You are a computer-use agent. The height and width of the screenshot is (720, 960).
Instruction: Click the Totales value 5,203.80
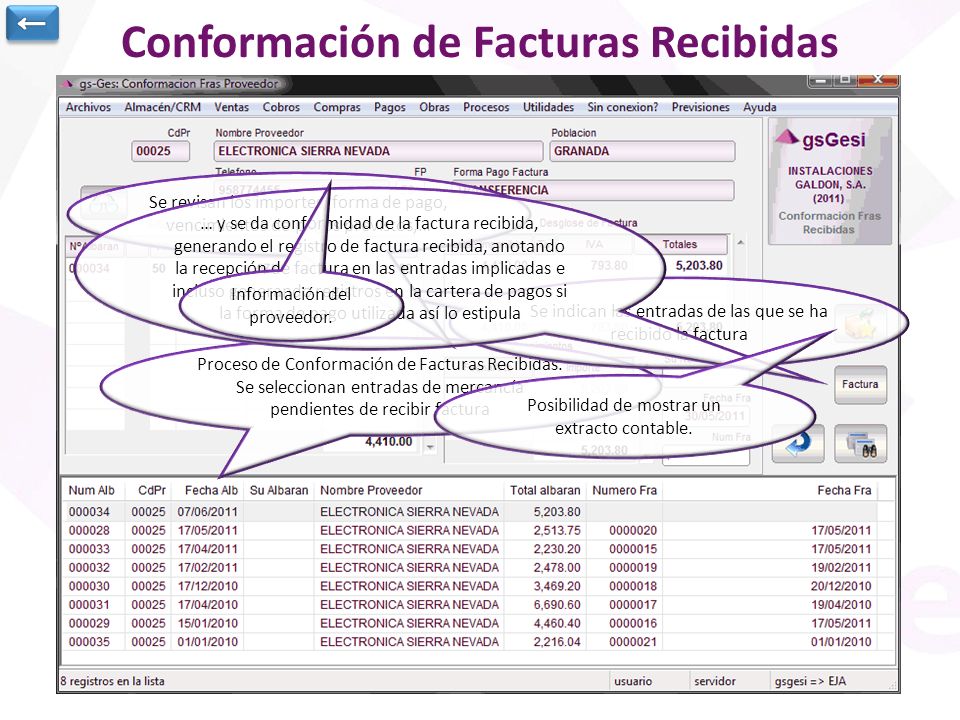pos(699,266)
